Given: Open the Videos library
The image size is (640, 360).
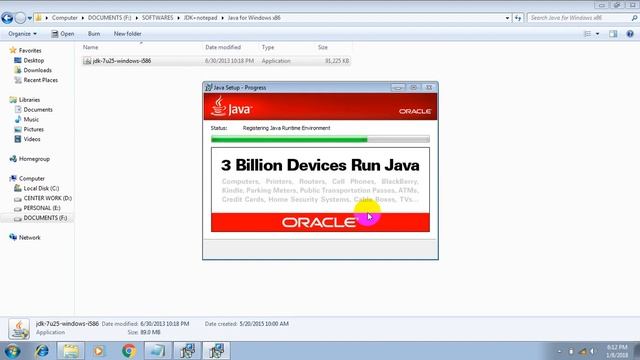Looking at the screenshot, I should [x=31, y=139].
